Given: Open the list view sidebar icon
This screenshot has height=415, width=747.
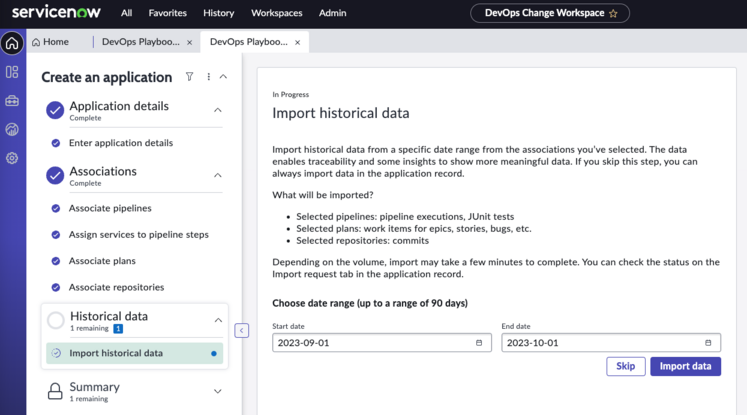Looking at the screenshot, I should coord(12,72).
